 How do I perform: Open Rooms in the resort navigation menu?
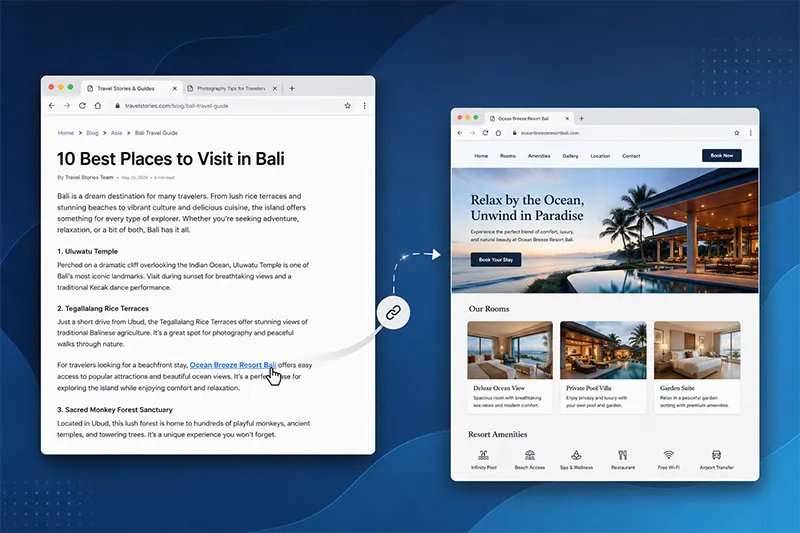(x=508, y=156)
